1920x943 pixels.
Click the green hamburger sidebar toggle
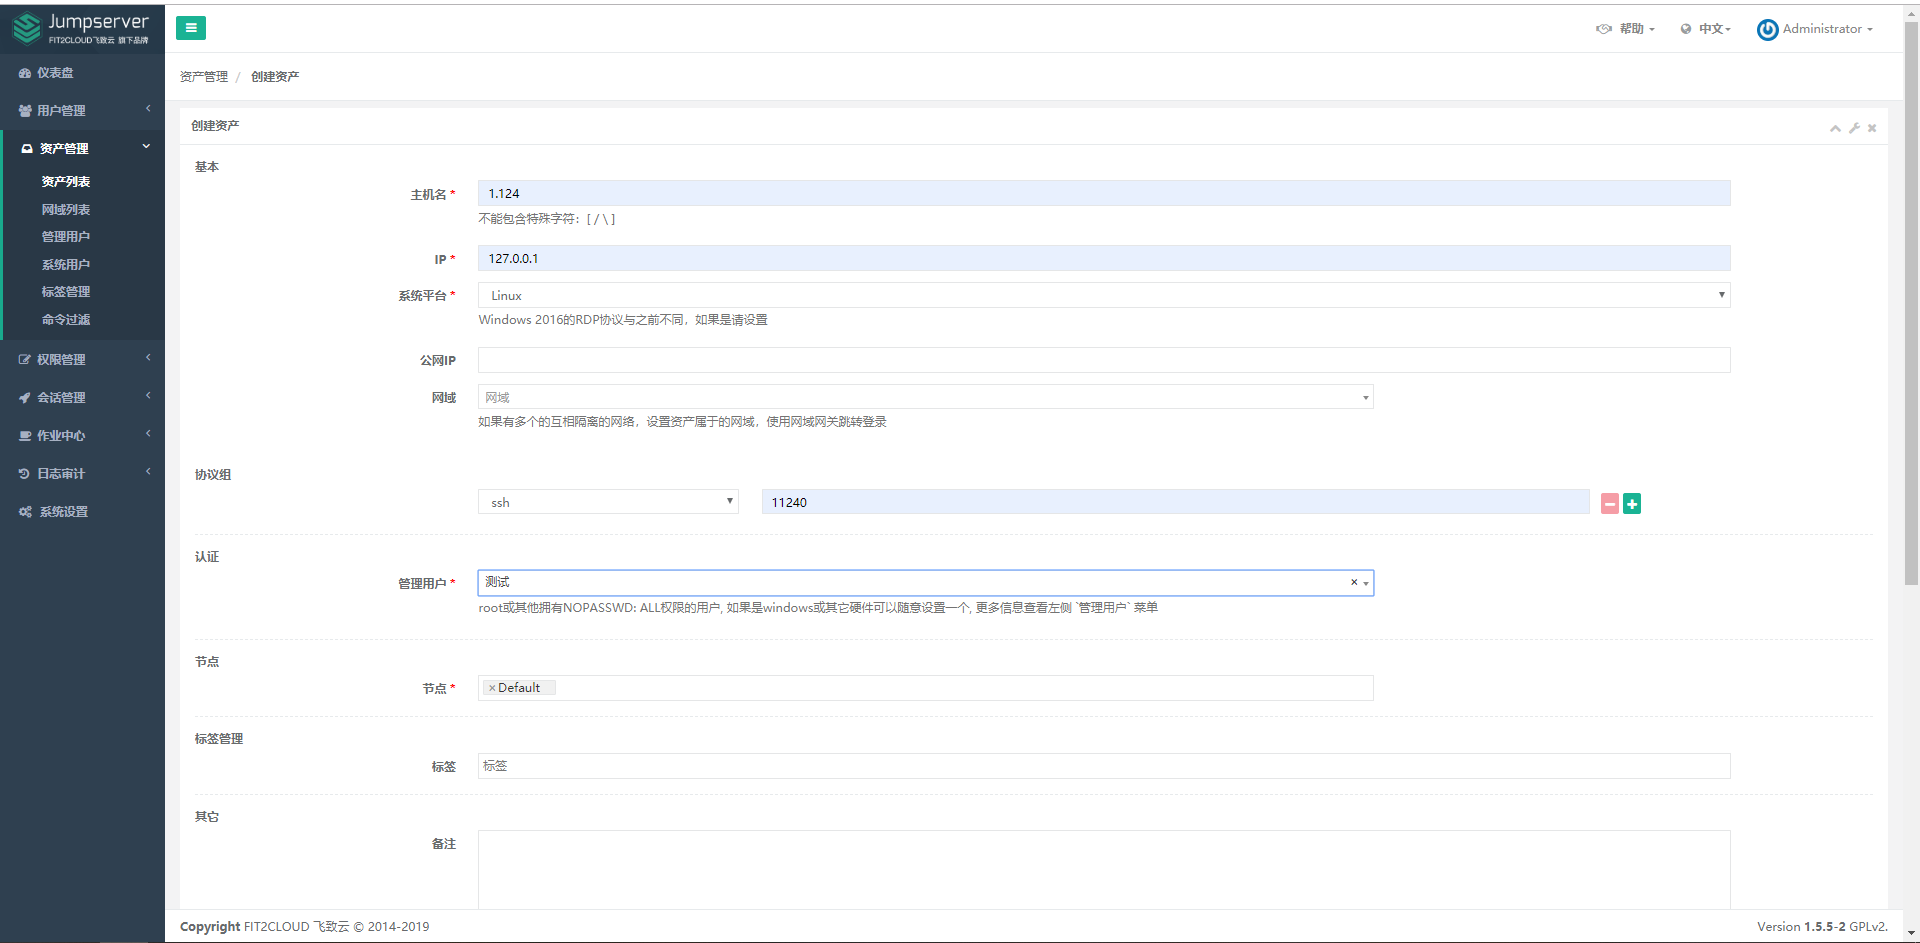click(190, 28)
